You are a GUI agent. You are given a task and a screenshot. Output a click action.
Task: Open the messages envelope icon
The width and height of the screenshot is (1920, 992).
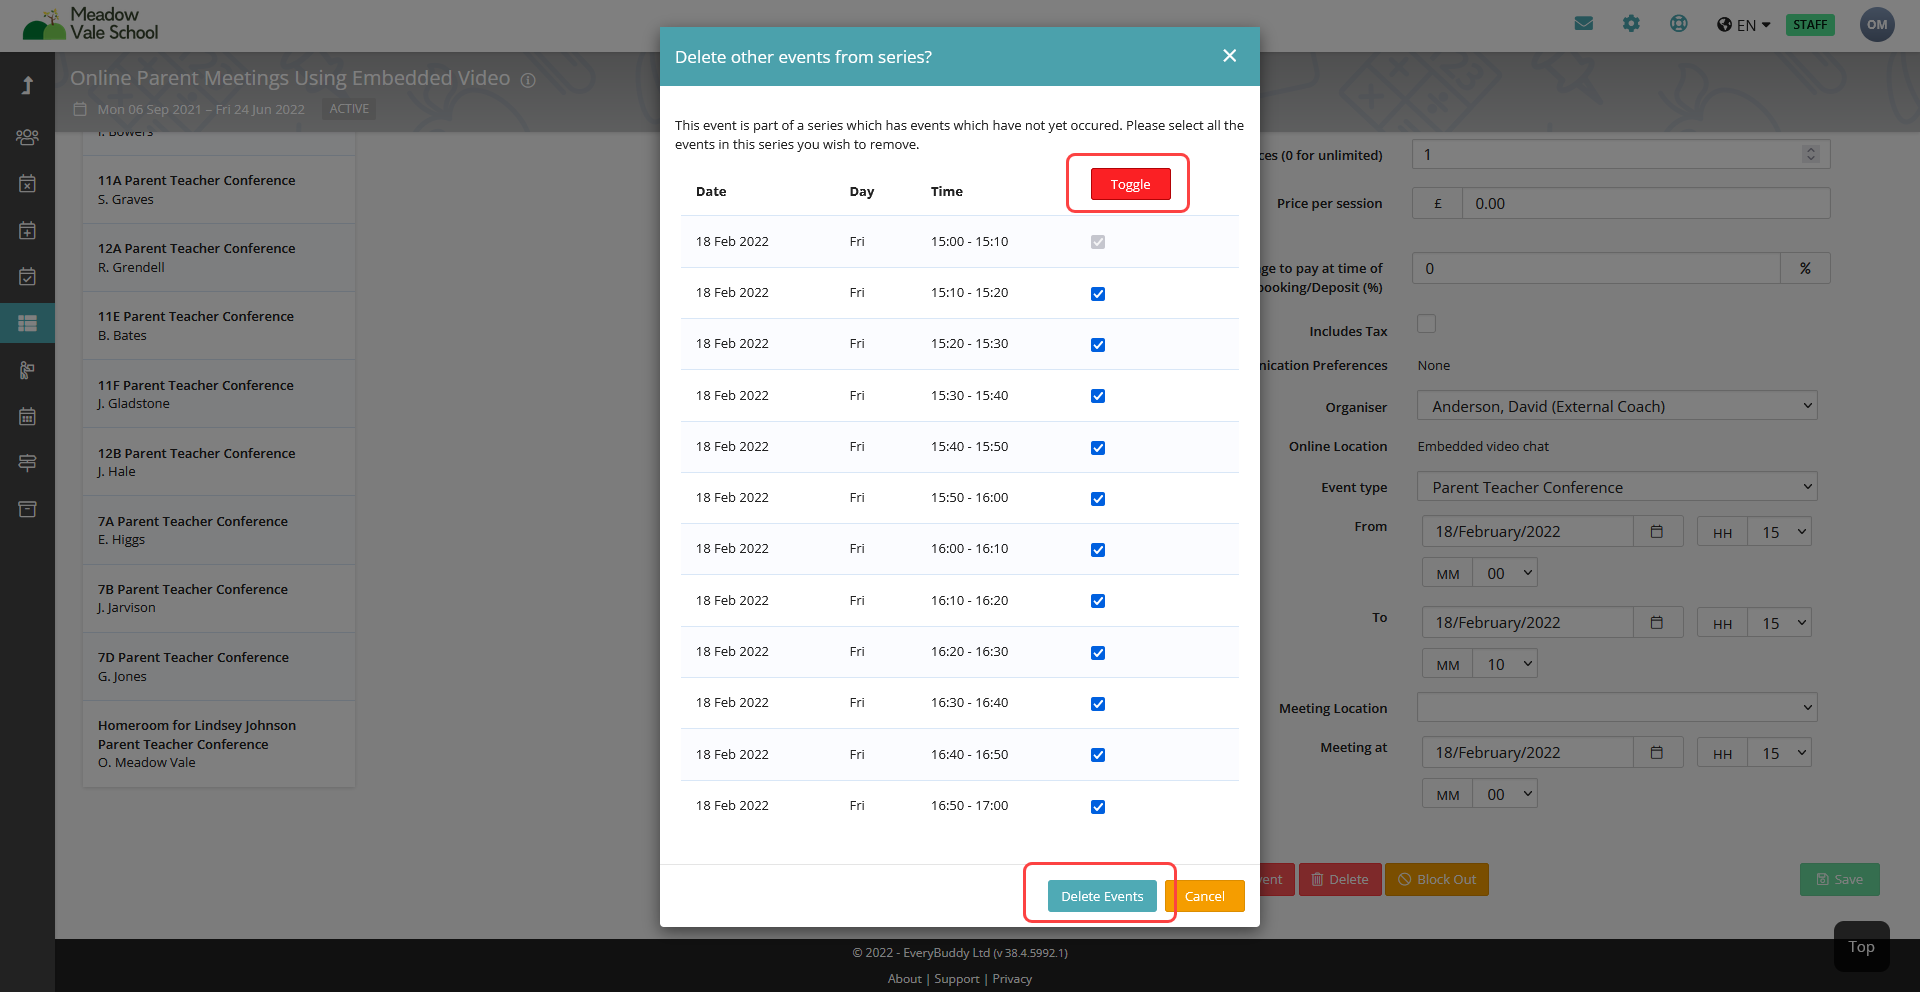point(1584,23)
